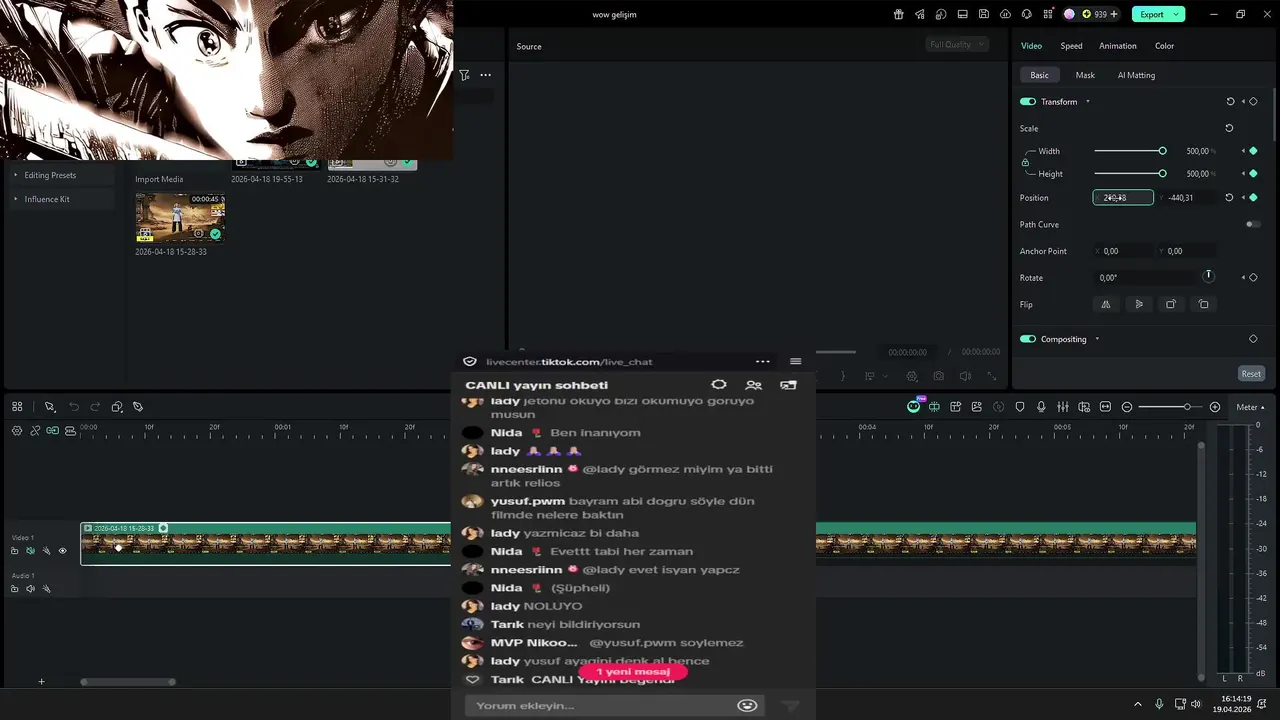Open cloud upload icon in title bar

pyautogui.click(x=1005, y=14)
